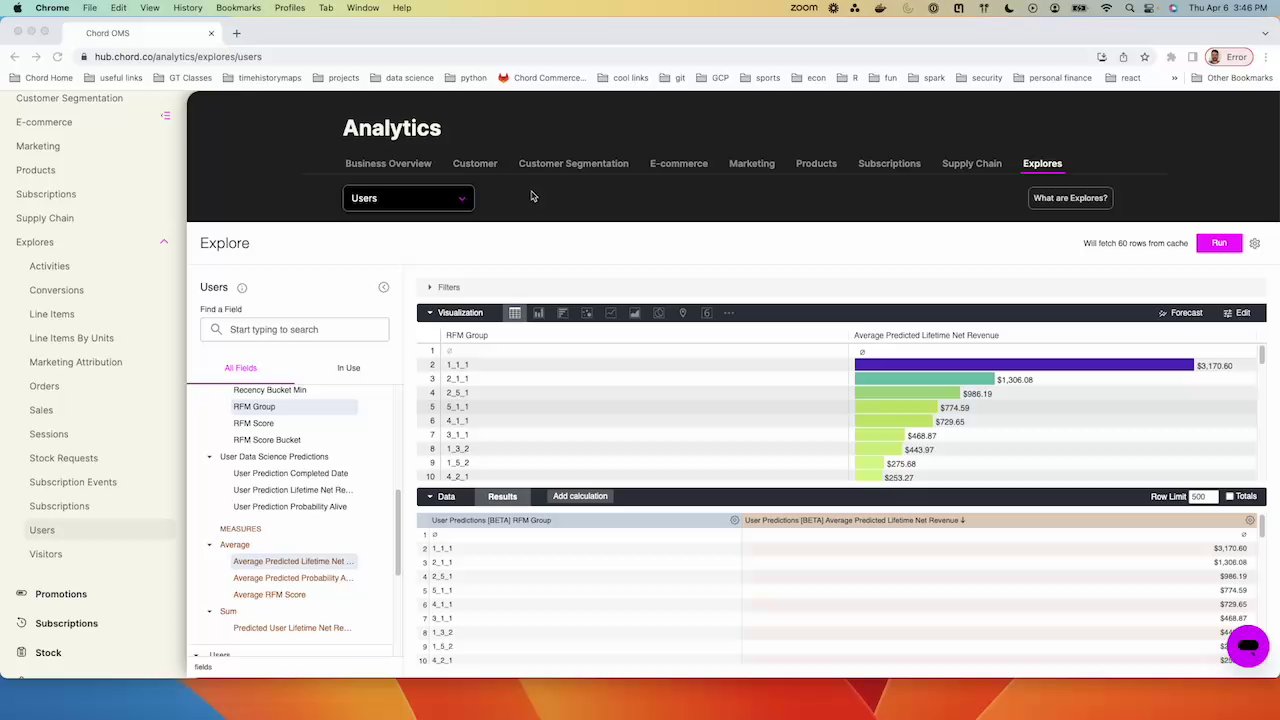Screen dimensions: 1280x720
Task: Focus the Find a Field search box
Action: click(x=294, y=329)
